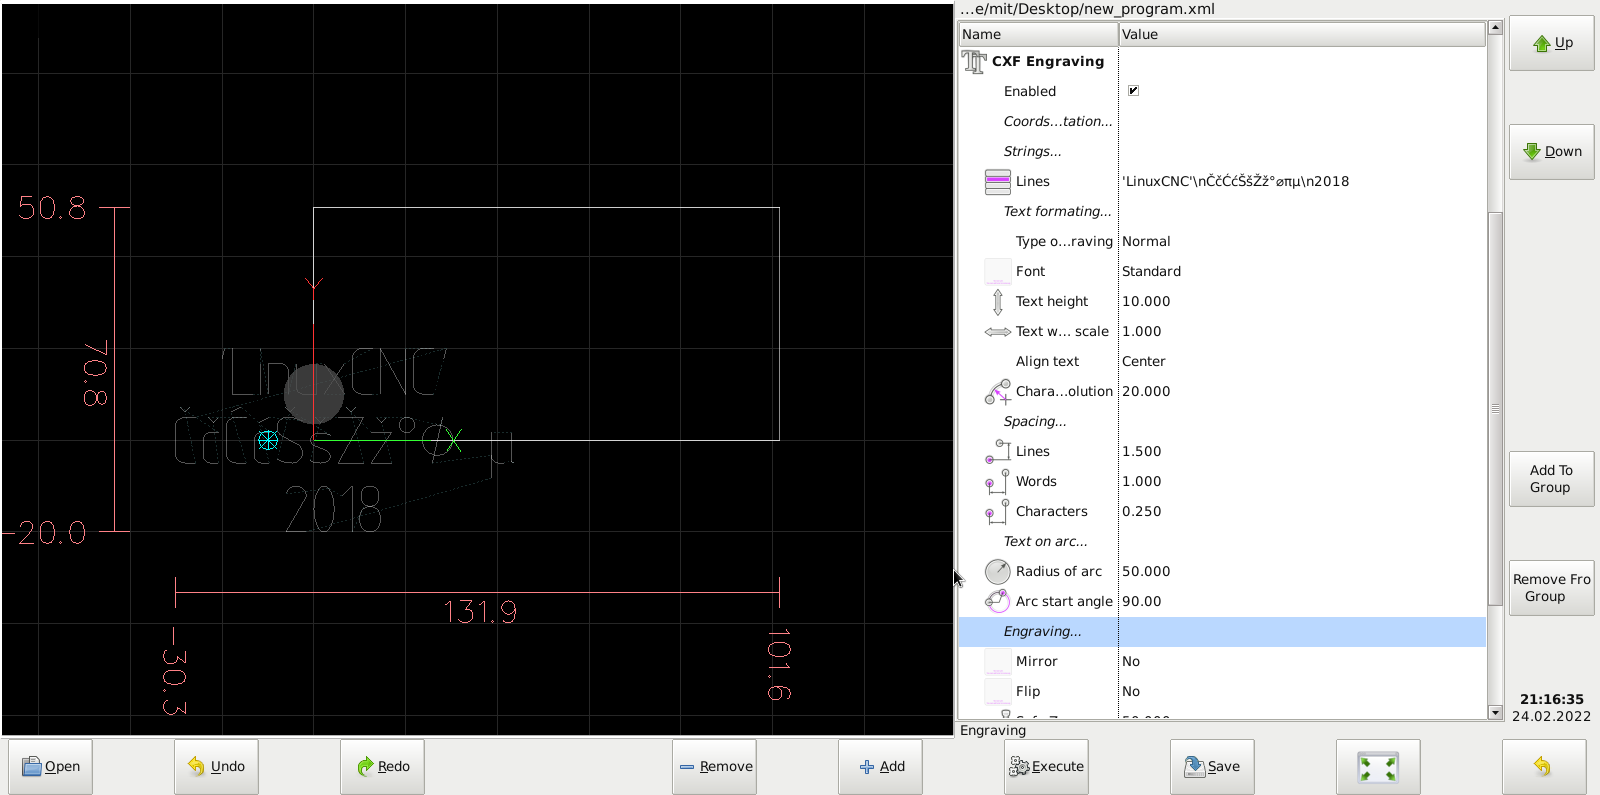Click Add To Group button
Screen dimensions: 1600x795
(1551, 479)
